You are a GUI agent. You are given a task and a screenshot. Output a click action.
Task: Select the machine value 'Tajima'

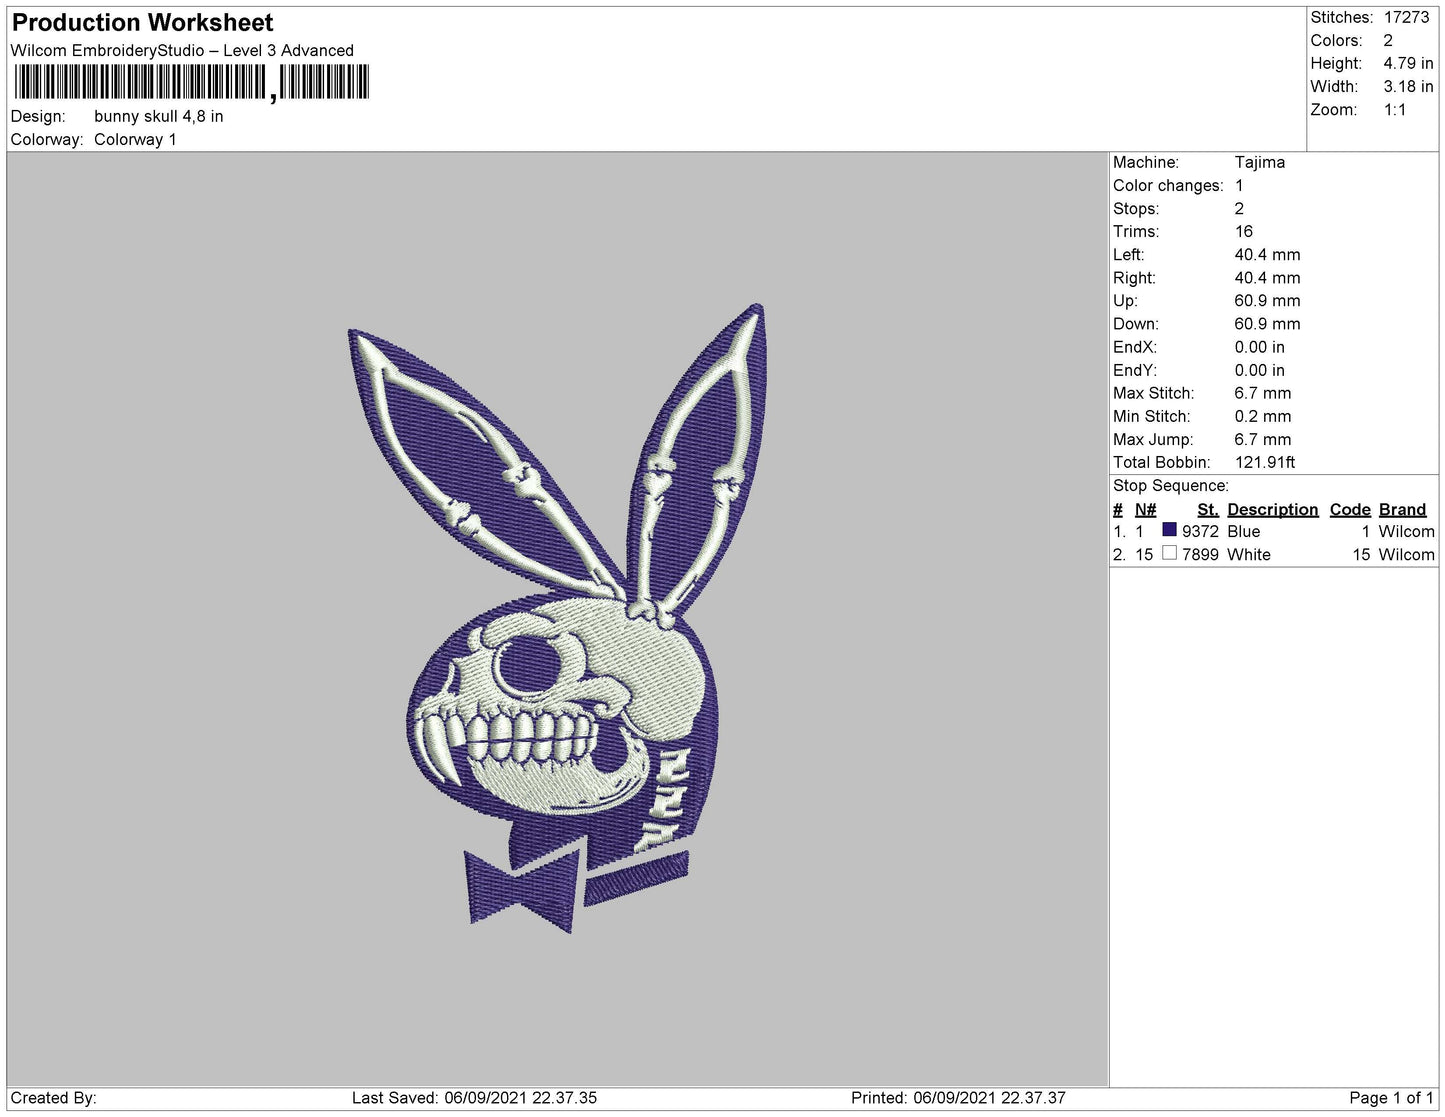[1260, 162]
